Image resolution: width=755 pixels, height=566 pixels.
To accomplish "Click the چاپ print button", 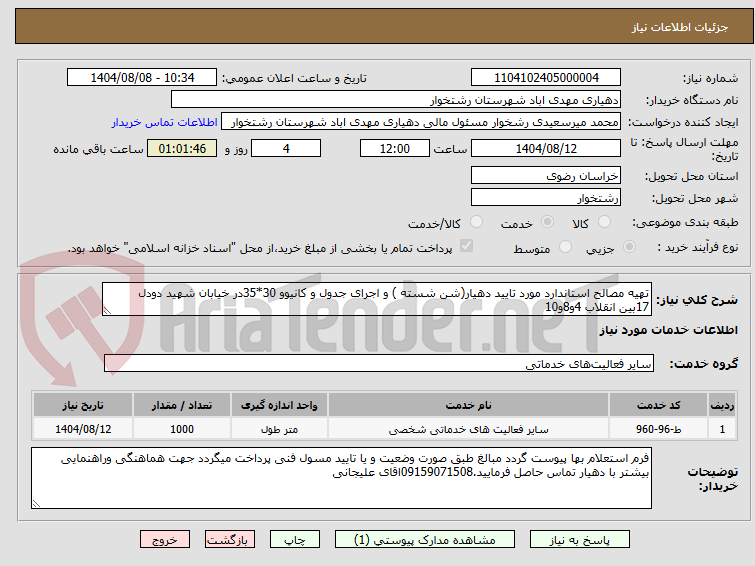I will pos(295,540).
